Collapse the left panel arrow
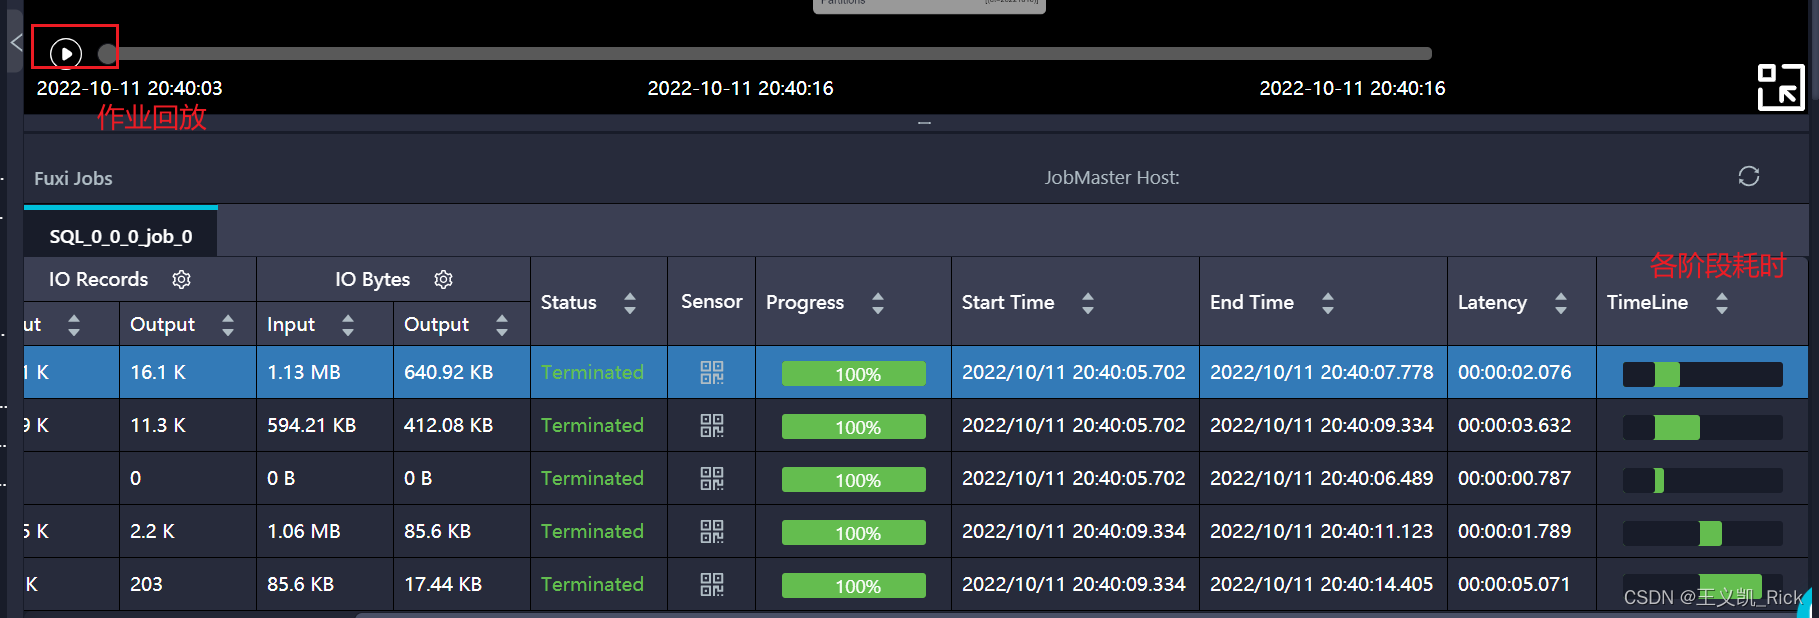The image size is (1819, 618). pyautogui.click(x=16, y=42)
